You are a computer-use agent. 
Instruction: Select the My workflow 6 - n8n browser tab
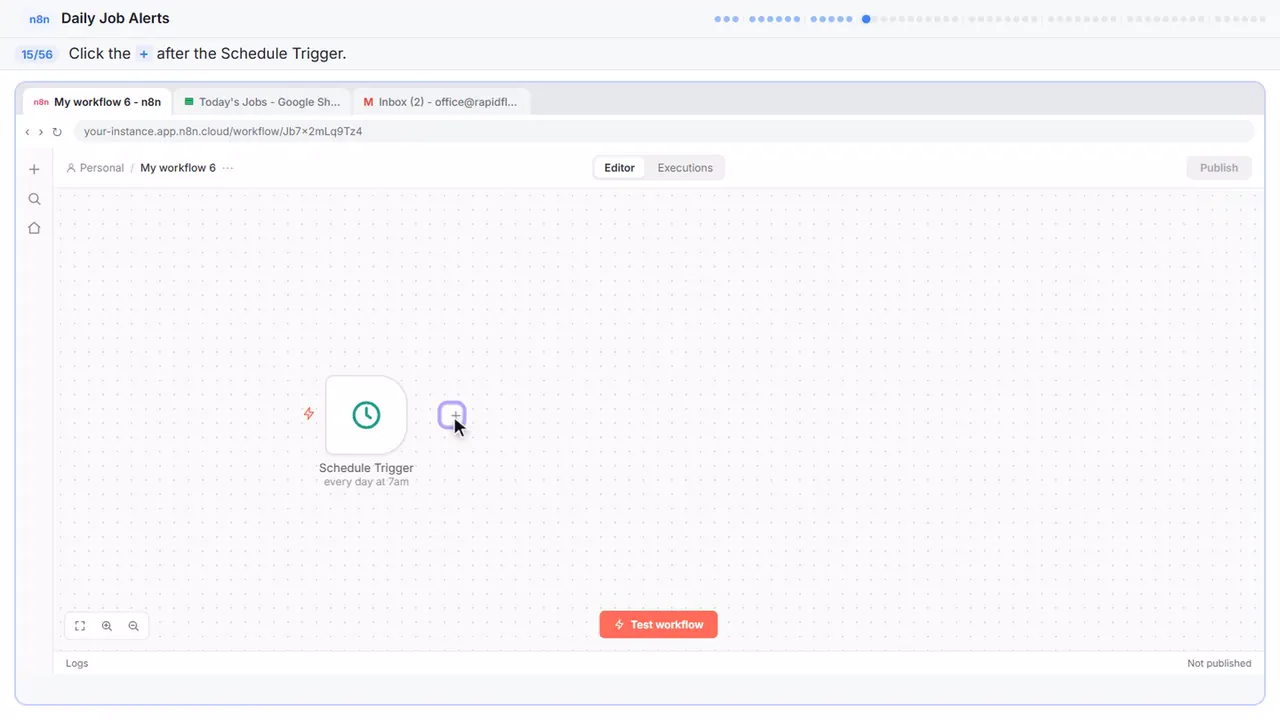click(x=96, y=102)
